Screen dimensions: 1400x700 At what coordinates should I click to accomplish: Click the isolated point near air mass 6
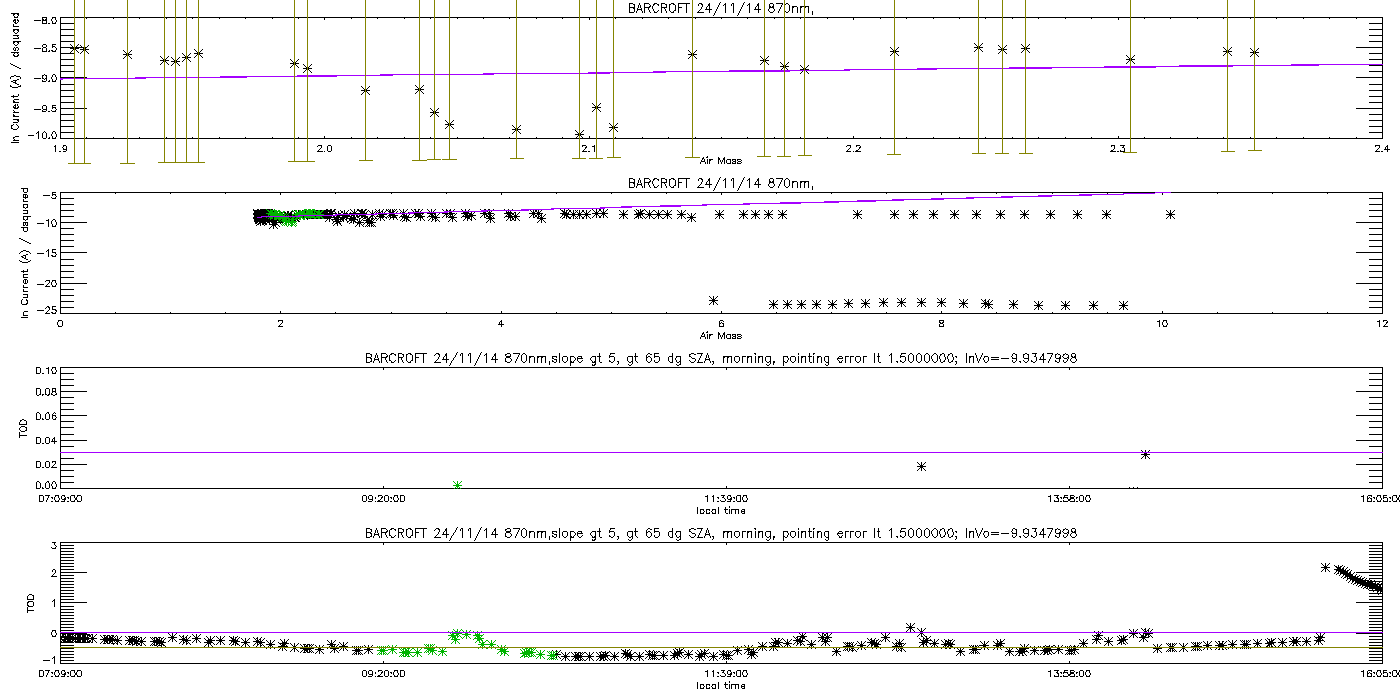coord(714,300)
